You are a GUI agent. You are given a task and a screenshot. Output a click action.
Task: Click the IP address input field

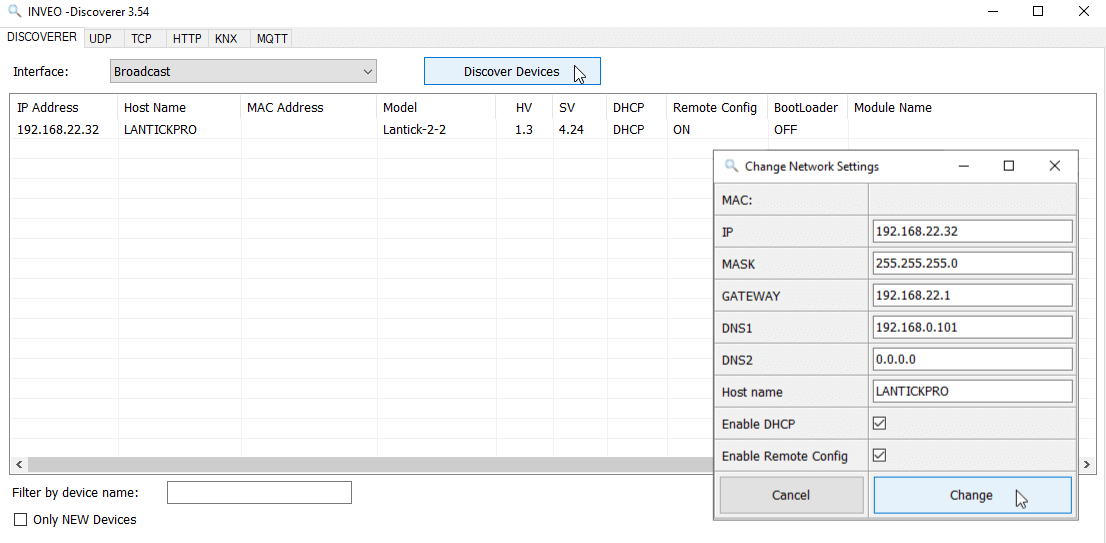pyautogui.click(x=971, y=231)
